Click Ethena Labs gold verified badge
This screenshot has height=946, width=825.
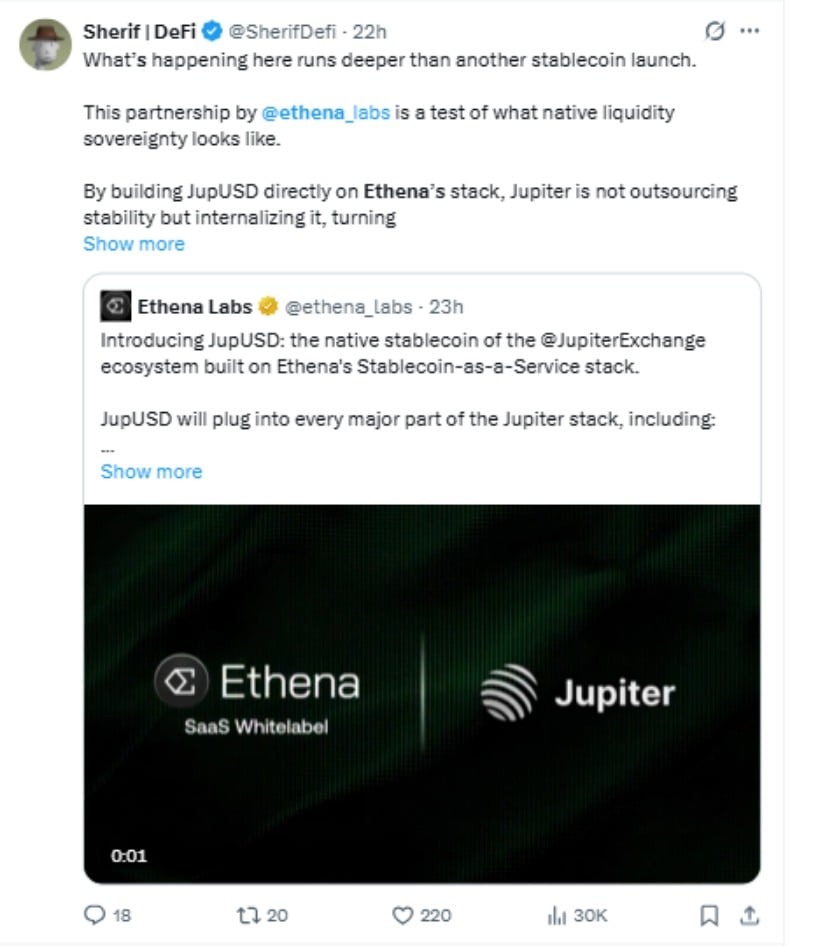(x=268, y=306)
